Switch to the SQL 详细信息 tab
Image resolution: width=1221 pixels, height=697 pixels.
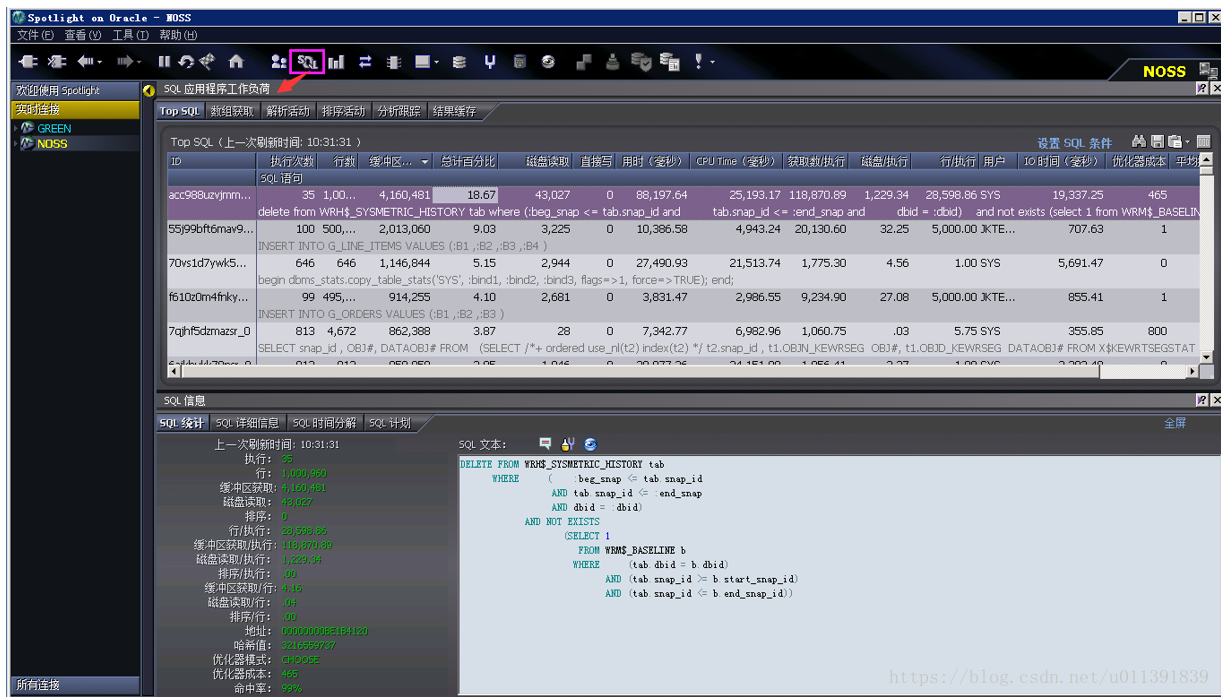247,423
